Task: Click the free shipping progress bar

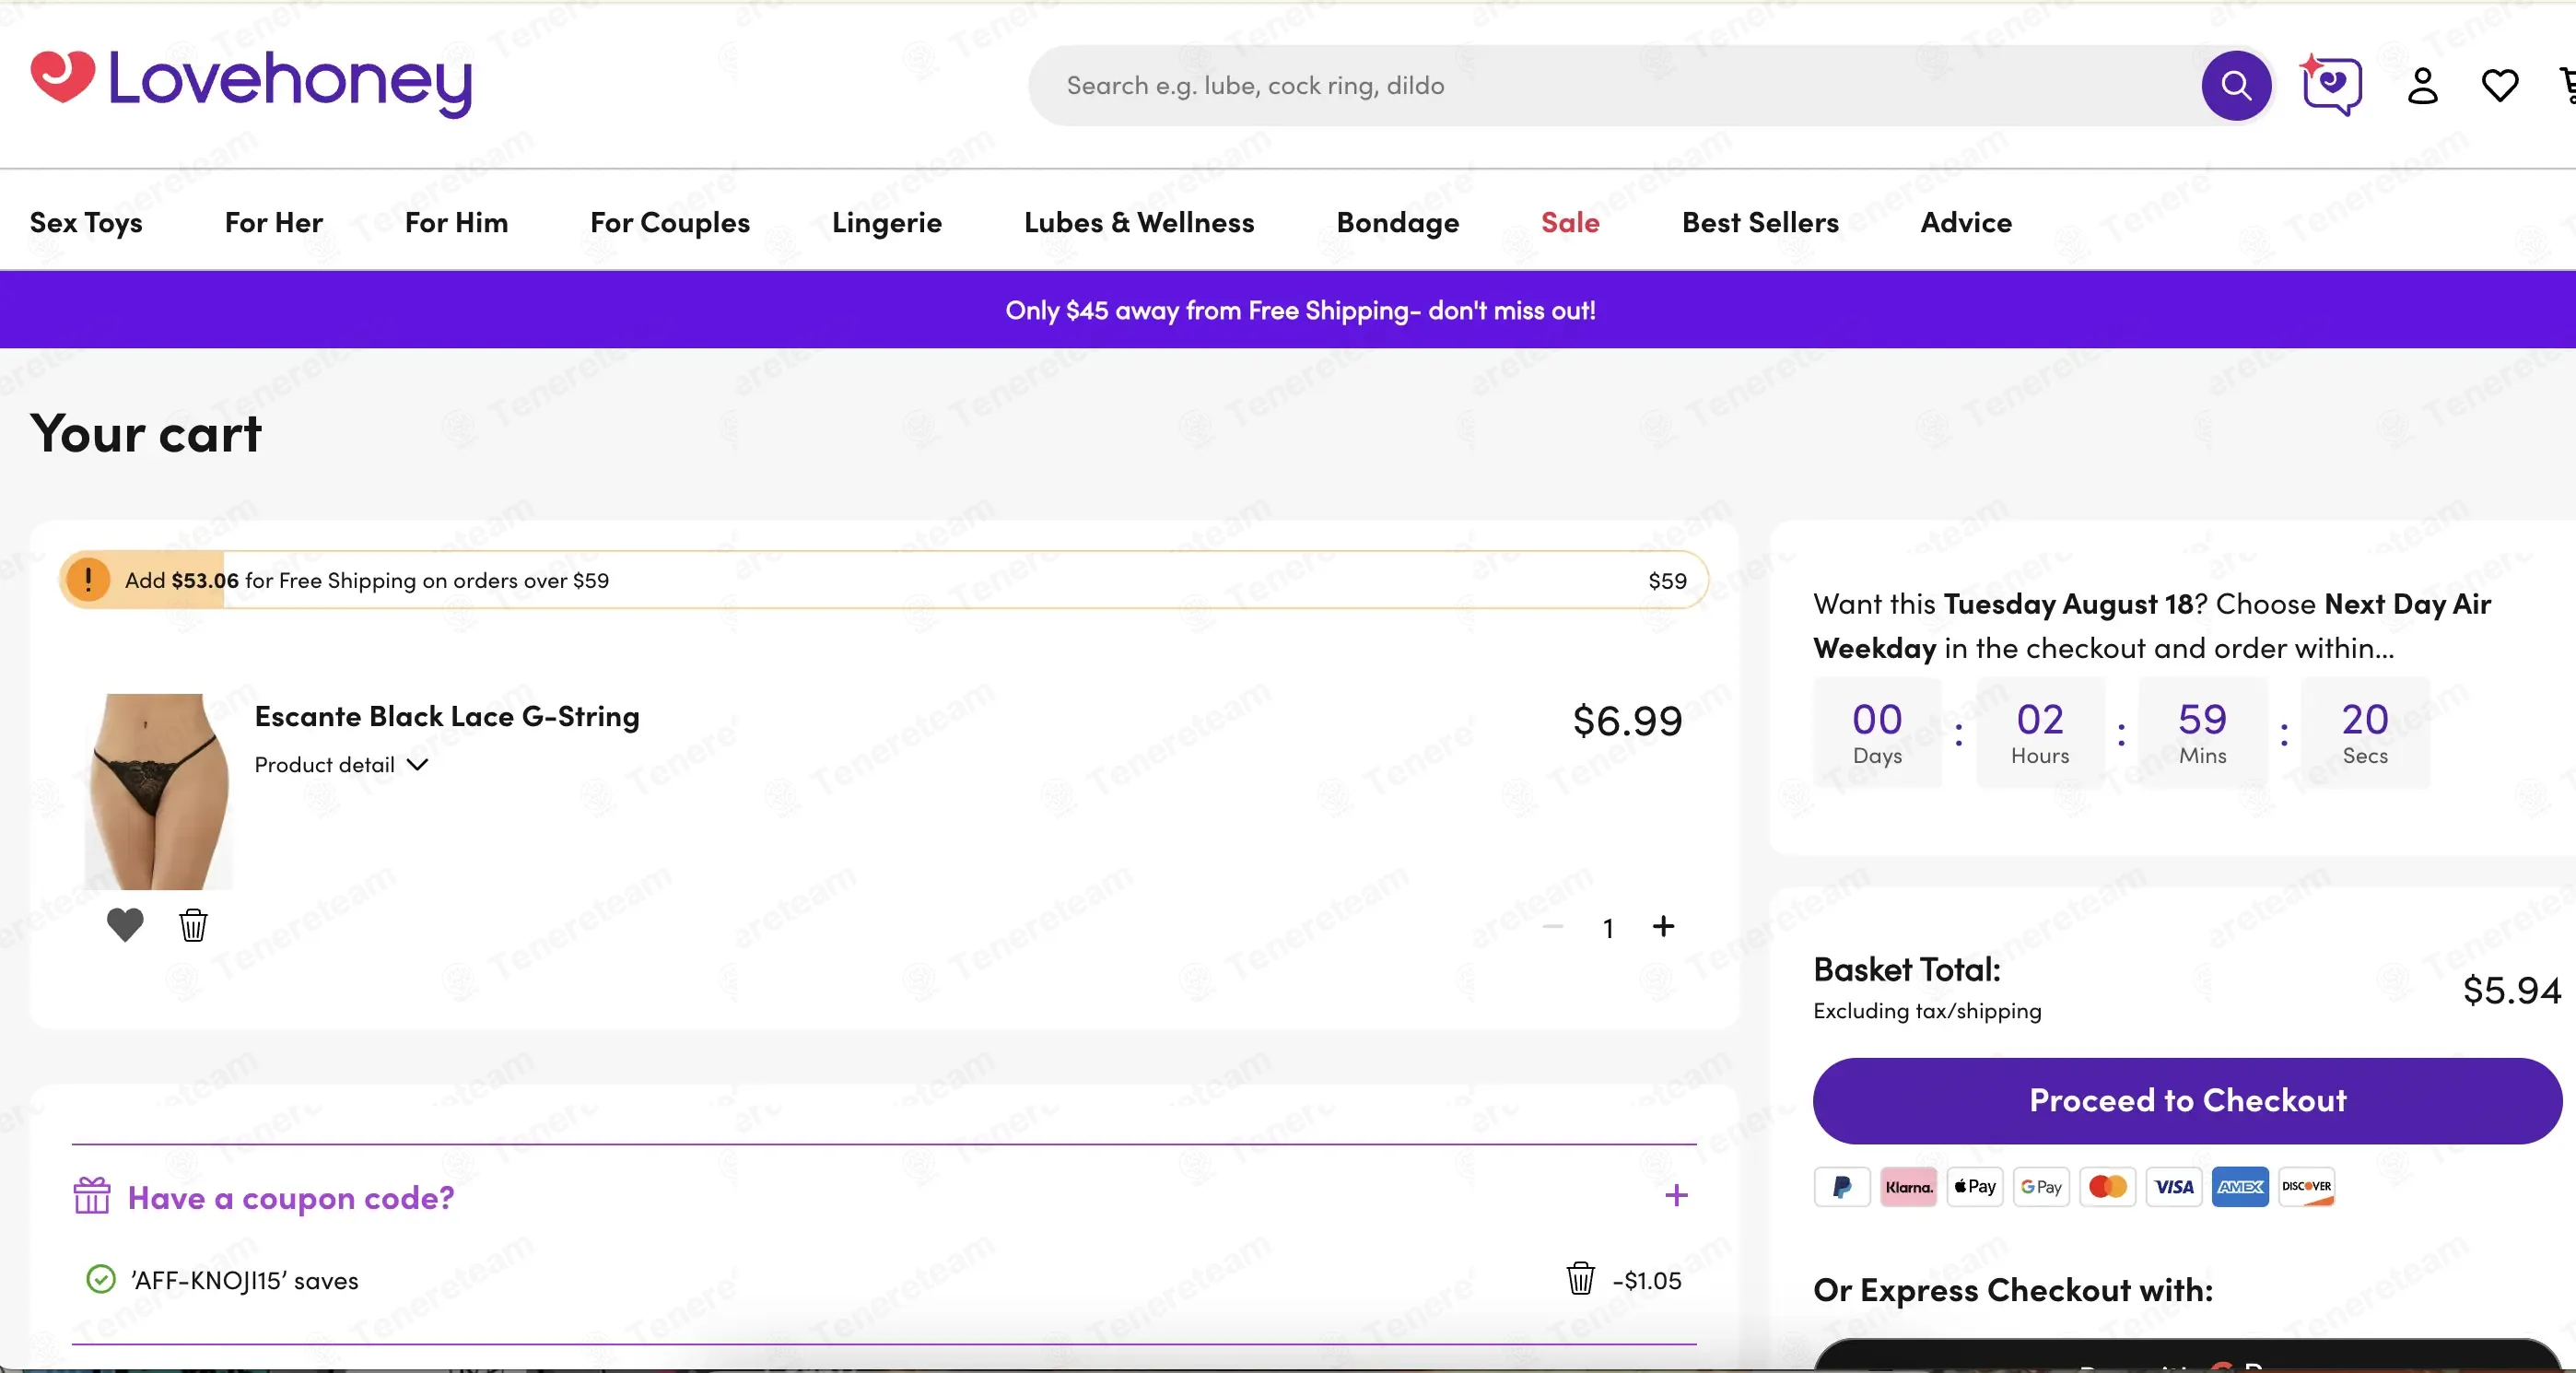Action: click(x=884, y=580)
